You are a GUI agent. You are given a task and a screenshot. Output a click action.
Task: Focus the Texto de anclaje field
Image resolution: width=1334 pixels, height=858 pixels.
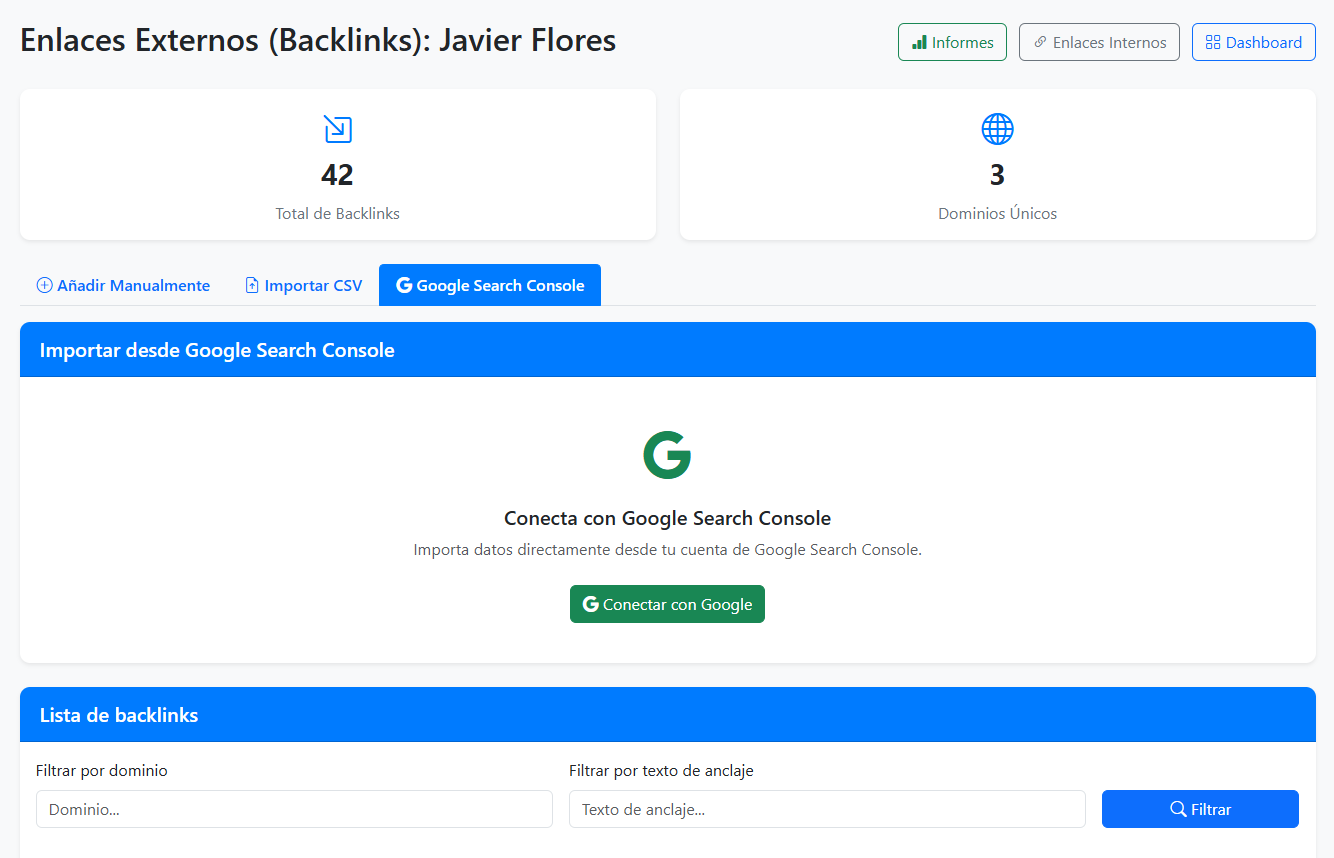(x=827, y=809)
